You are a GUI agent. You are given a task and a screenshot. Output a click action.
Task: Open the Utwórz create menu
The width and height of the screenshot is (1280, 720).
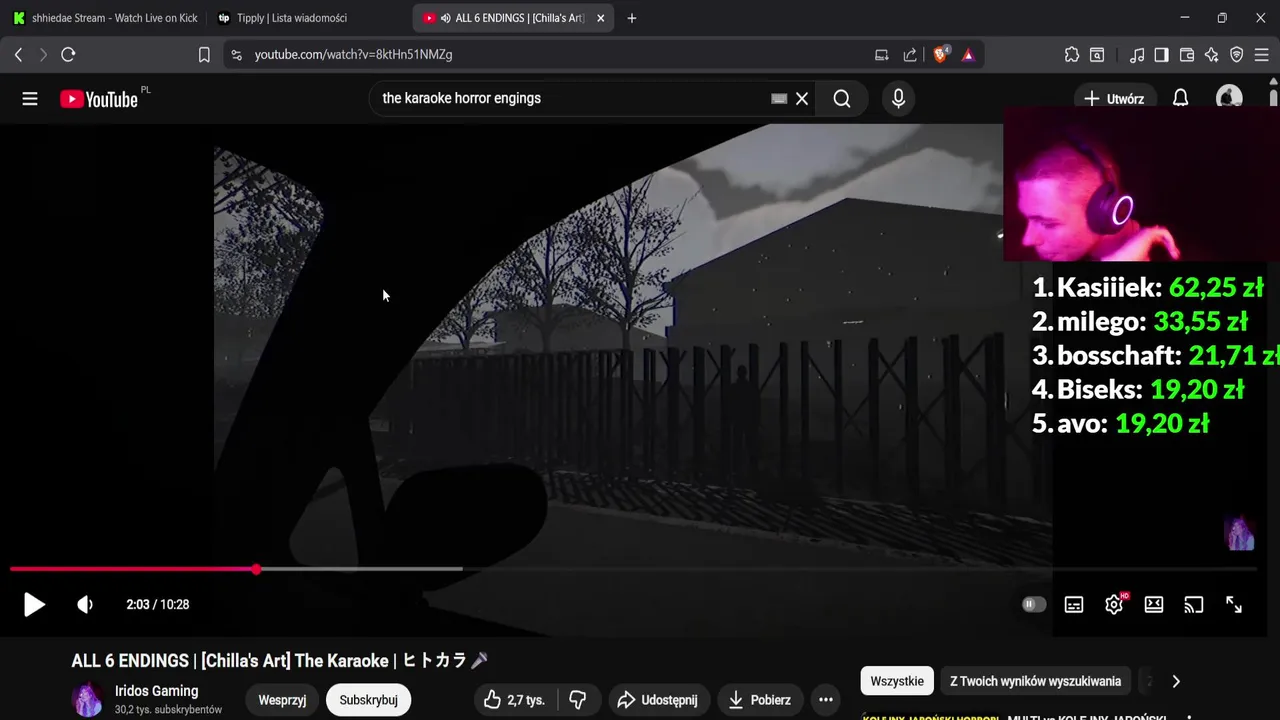click(x=1114, y=99)
